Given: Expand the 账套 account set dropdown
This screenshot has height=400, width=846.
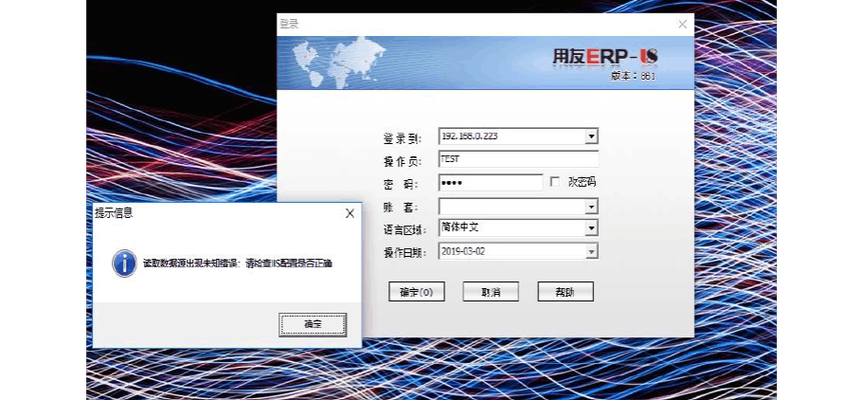Looking at the screenshot, I should click(x=592, y=207).
